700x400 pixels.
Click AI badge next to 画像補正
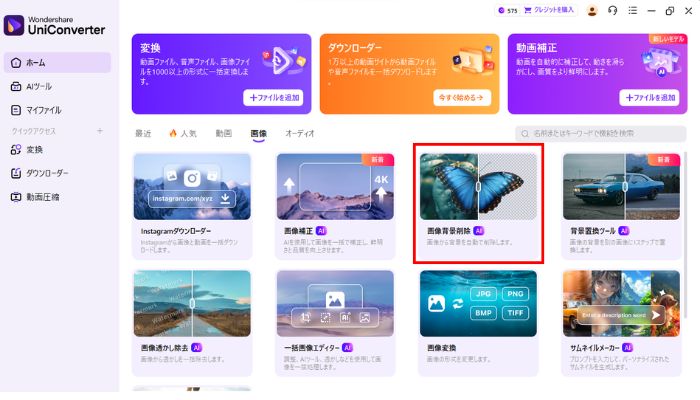point(321,231)
